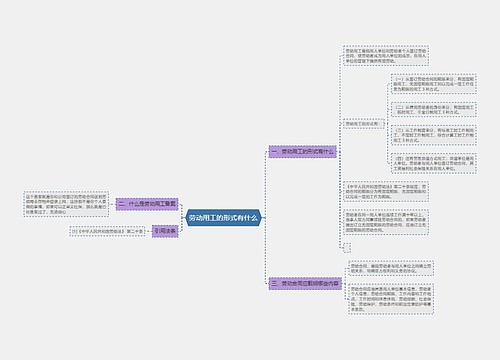
Task: Click the purple node 一、劳动用工的形式有什么
Action: (303, 152)
